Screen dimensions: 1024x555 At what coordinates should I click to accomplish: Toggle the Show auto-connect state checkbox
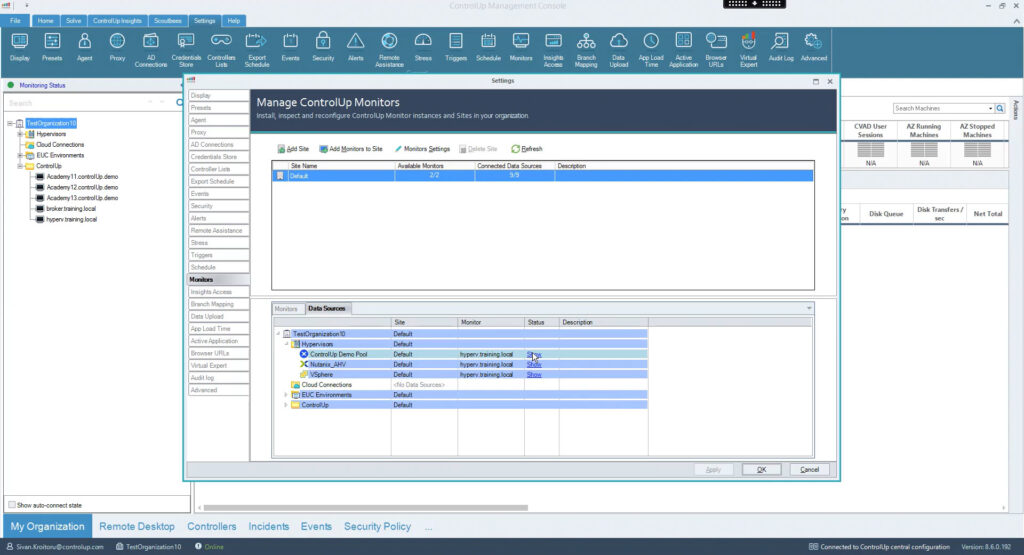(11, 505)
